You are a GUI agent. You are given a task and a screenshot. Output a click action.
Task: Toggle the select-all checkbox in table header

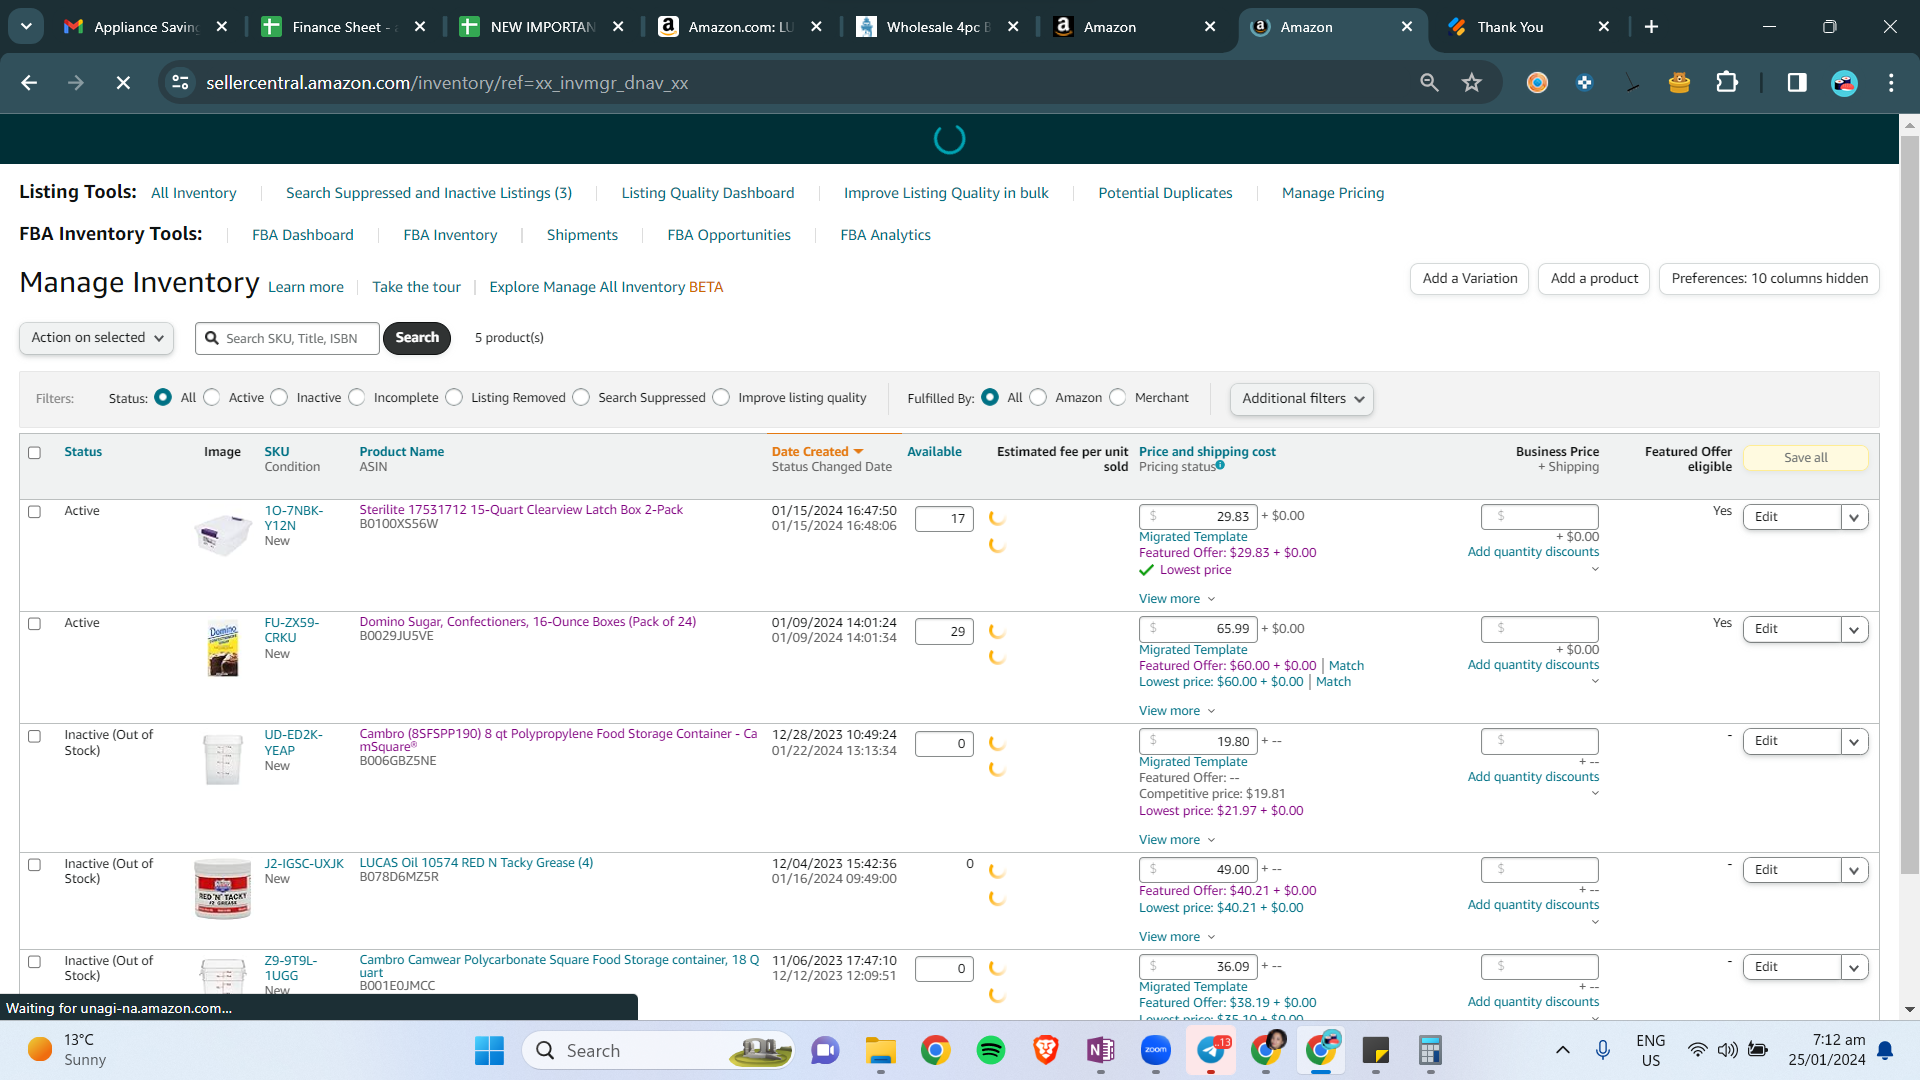tap(34, 453)
